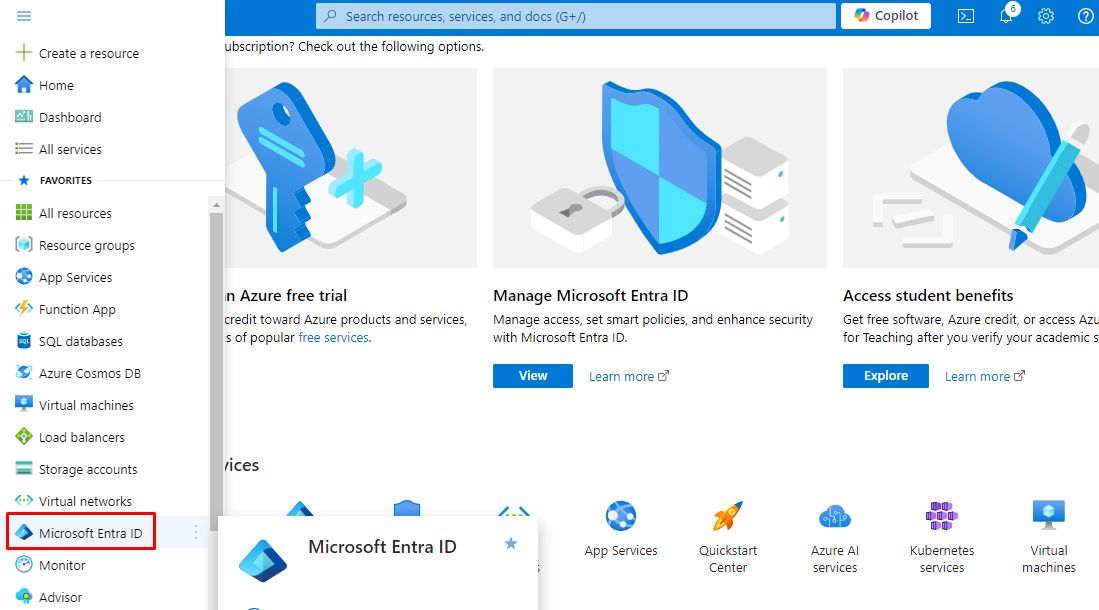Click Microsoft Entra ID tooltip title
Image resolution: width=1099 pixels, height=610 pixels.
click(383, 547)
